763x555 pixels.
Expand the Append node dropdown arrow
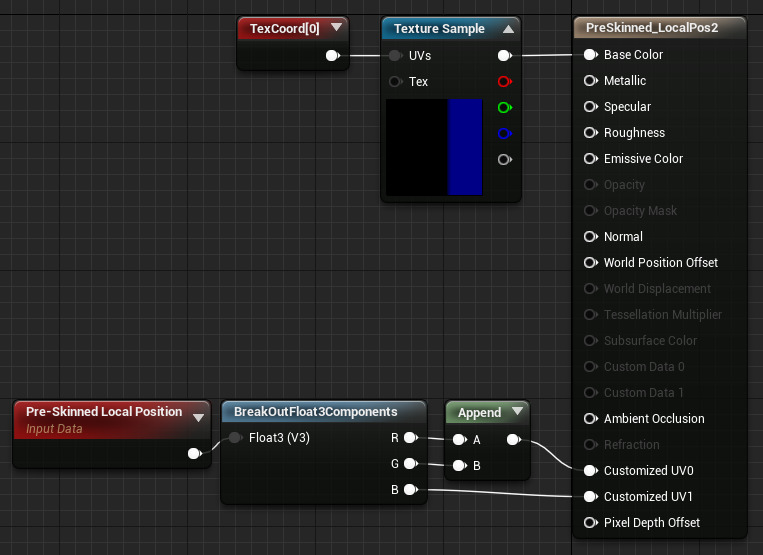coord(517,412)
